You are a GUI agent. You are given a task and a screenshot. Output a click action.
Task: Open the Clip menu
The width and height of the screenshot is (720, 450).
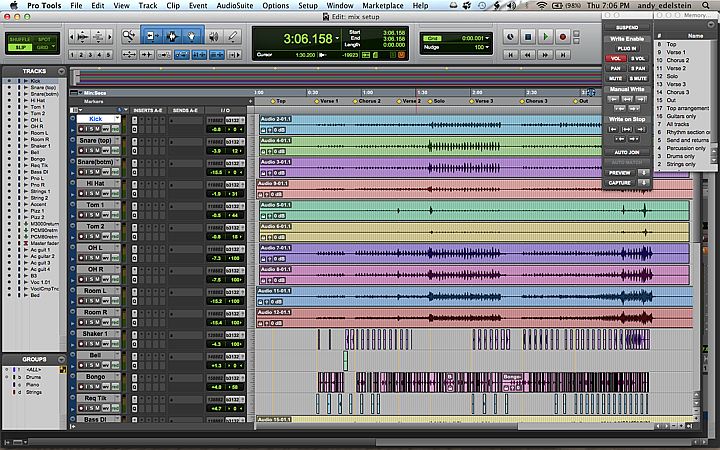173,6
